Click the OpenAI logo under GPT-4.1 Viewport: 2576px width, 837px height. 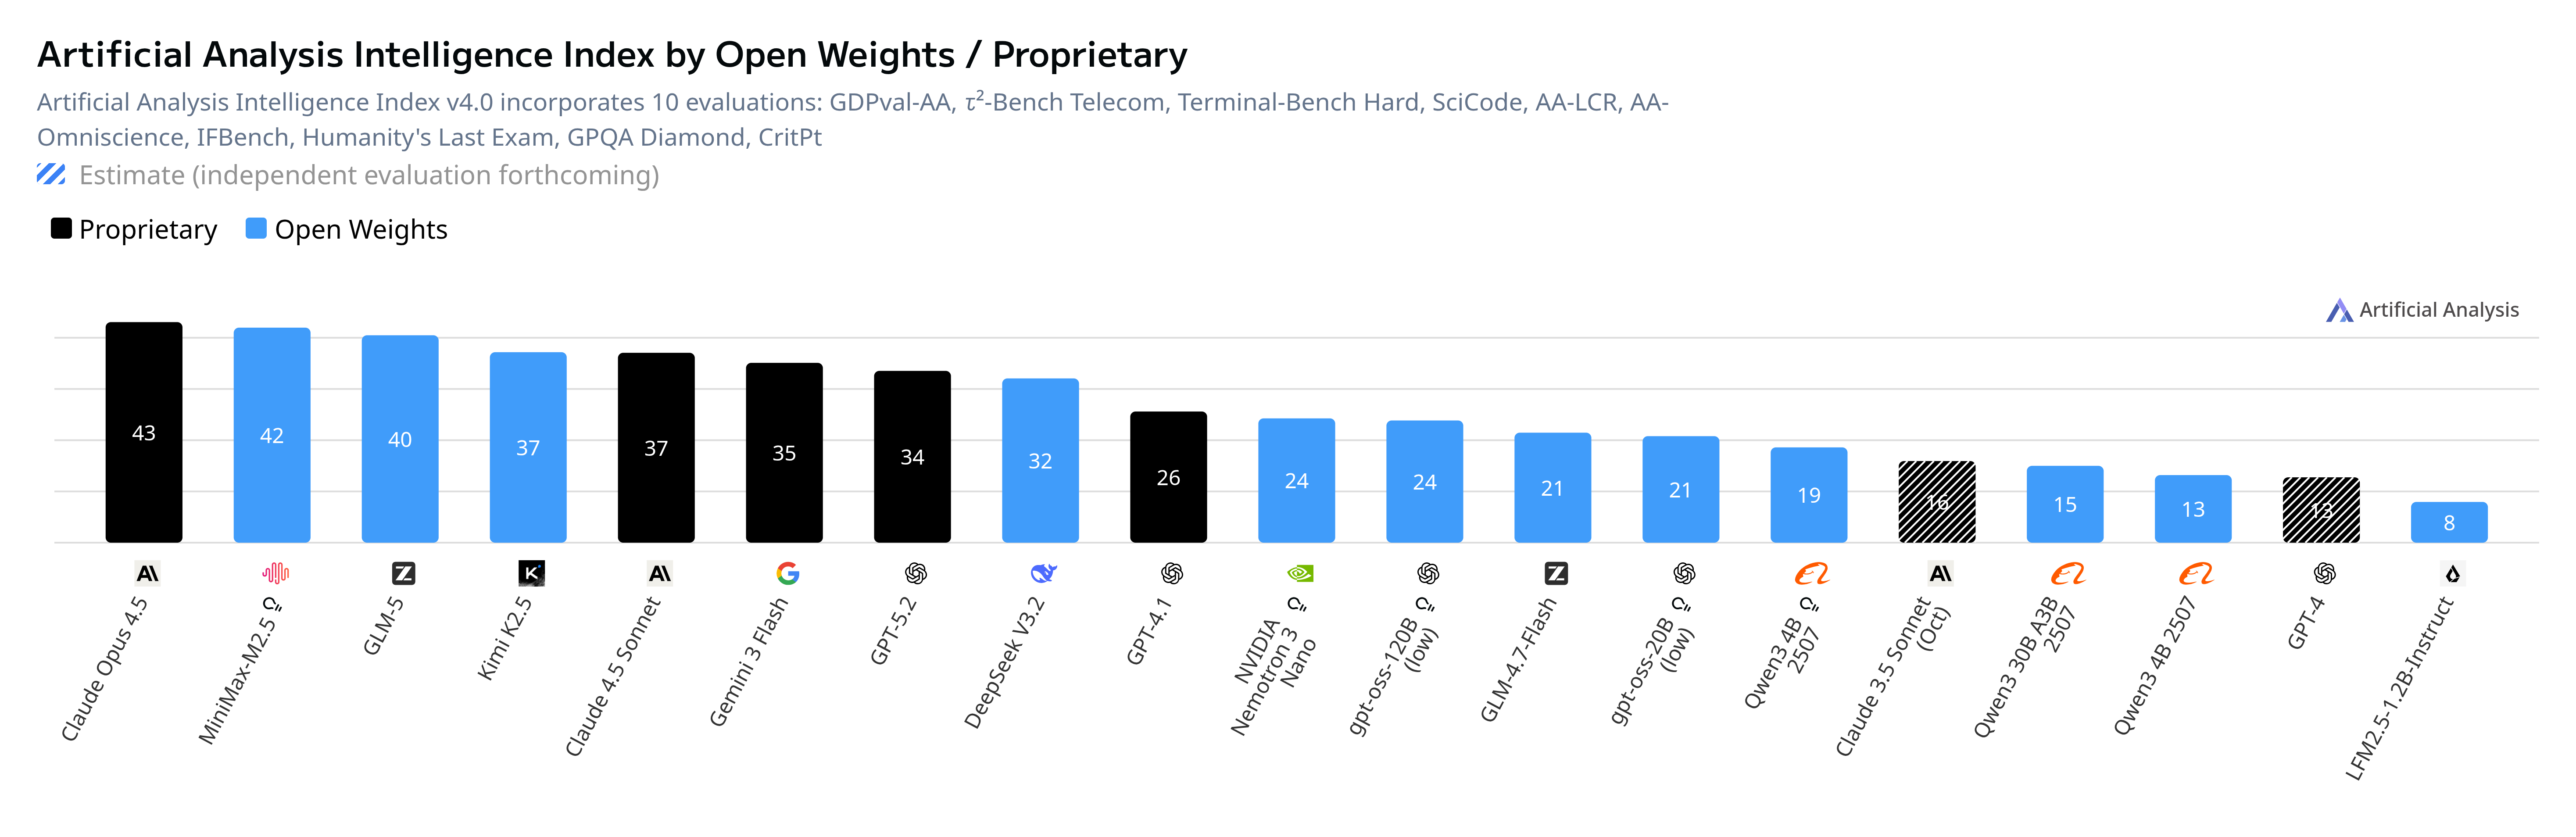1171,573
